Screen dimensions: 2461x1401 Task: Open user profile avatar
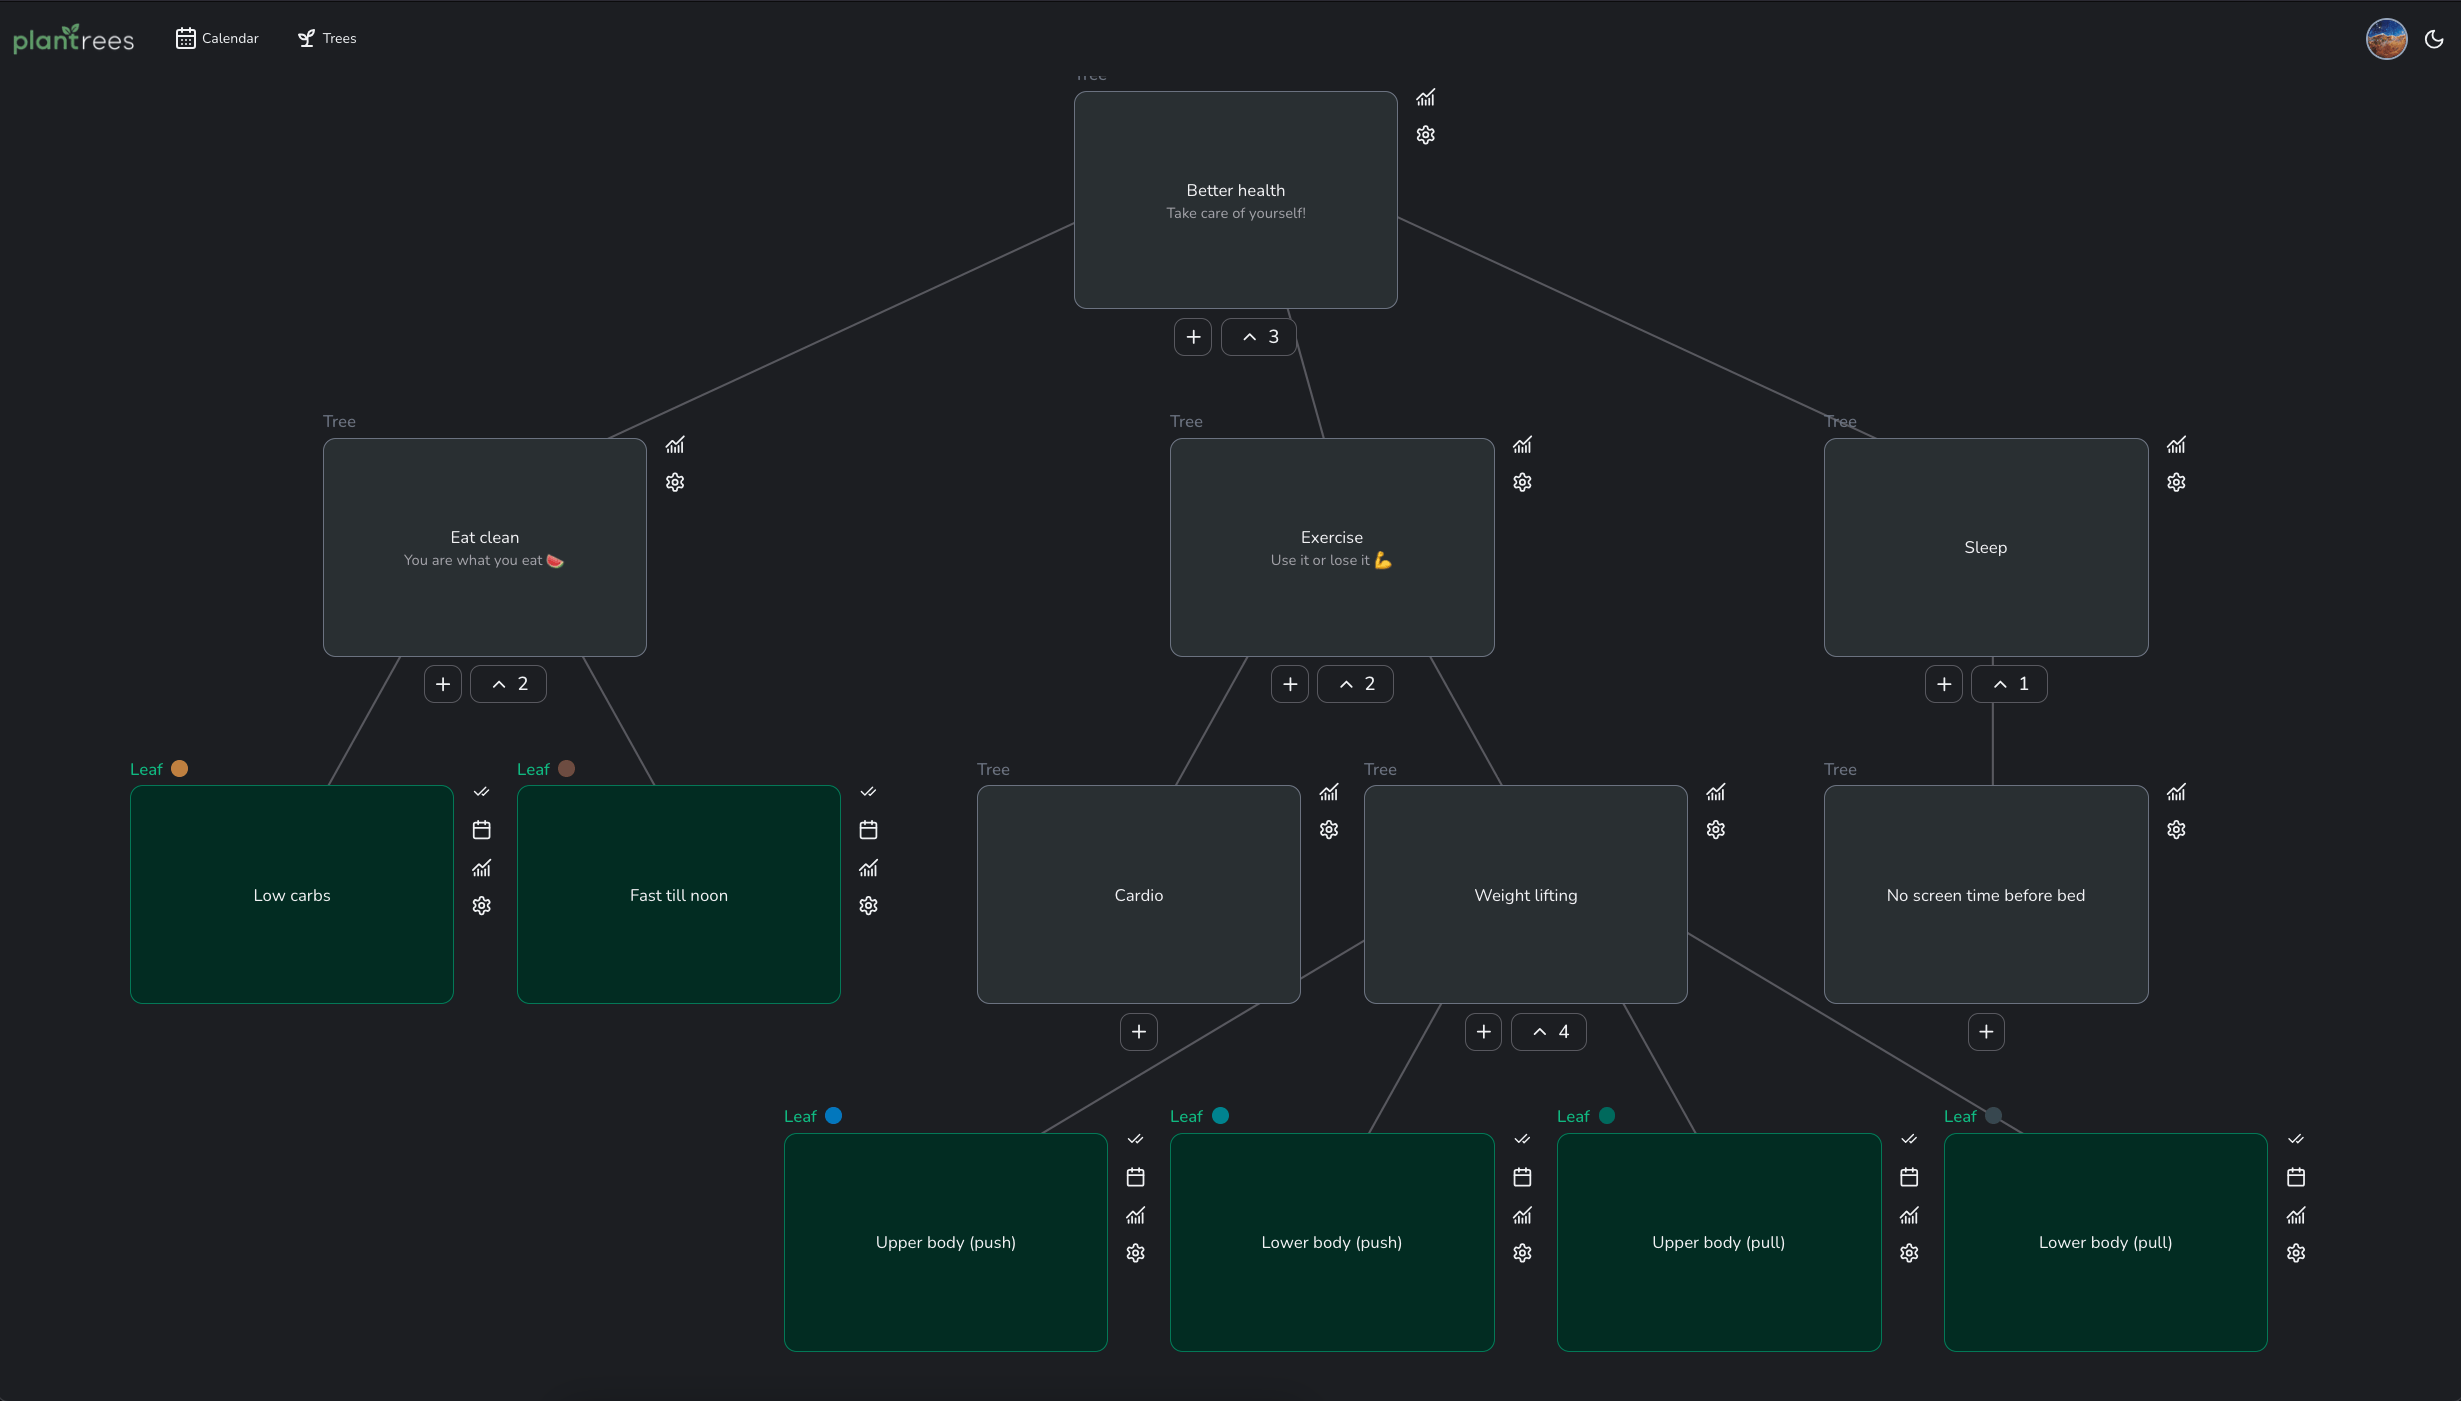tap(2386, 39)
